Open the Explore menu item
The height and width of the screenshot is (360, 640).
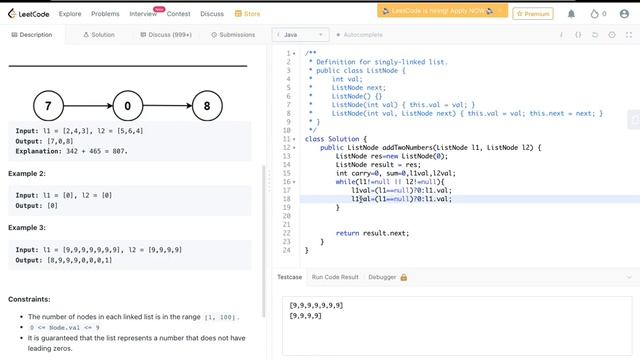click(70, 14)
